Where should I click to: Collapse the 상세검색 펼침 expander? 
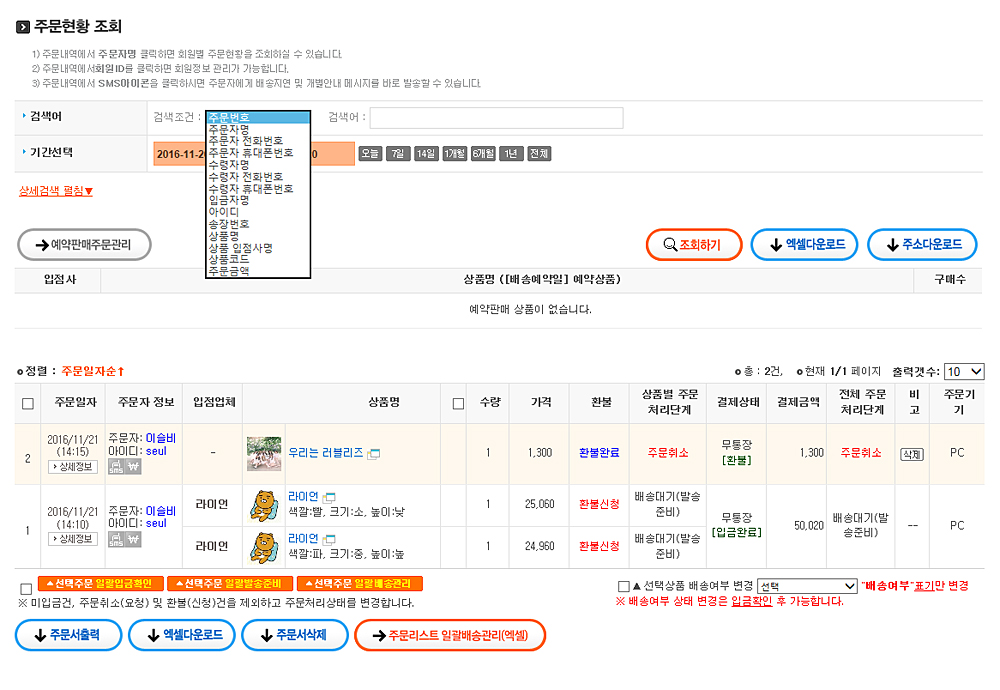click(x=56, y=191)
